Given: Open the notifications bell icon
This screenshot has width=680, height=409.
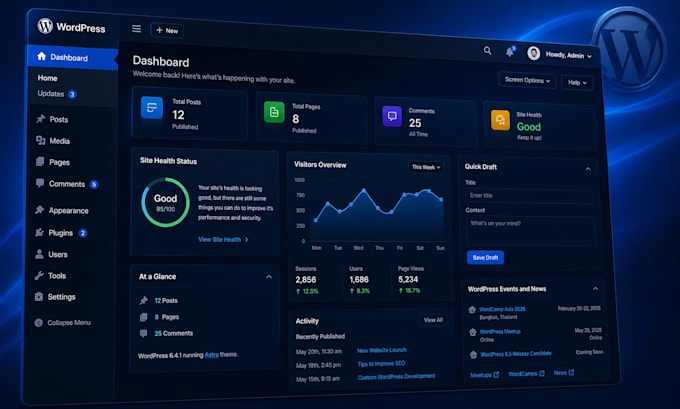Looking at the screenshot, I should pyautogui.click(x=510, y=52).
